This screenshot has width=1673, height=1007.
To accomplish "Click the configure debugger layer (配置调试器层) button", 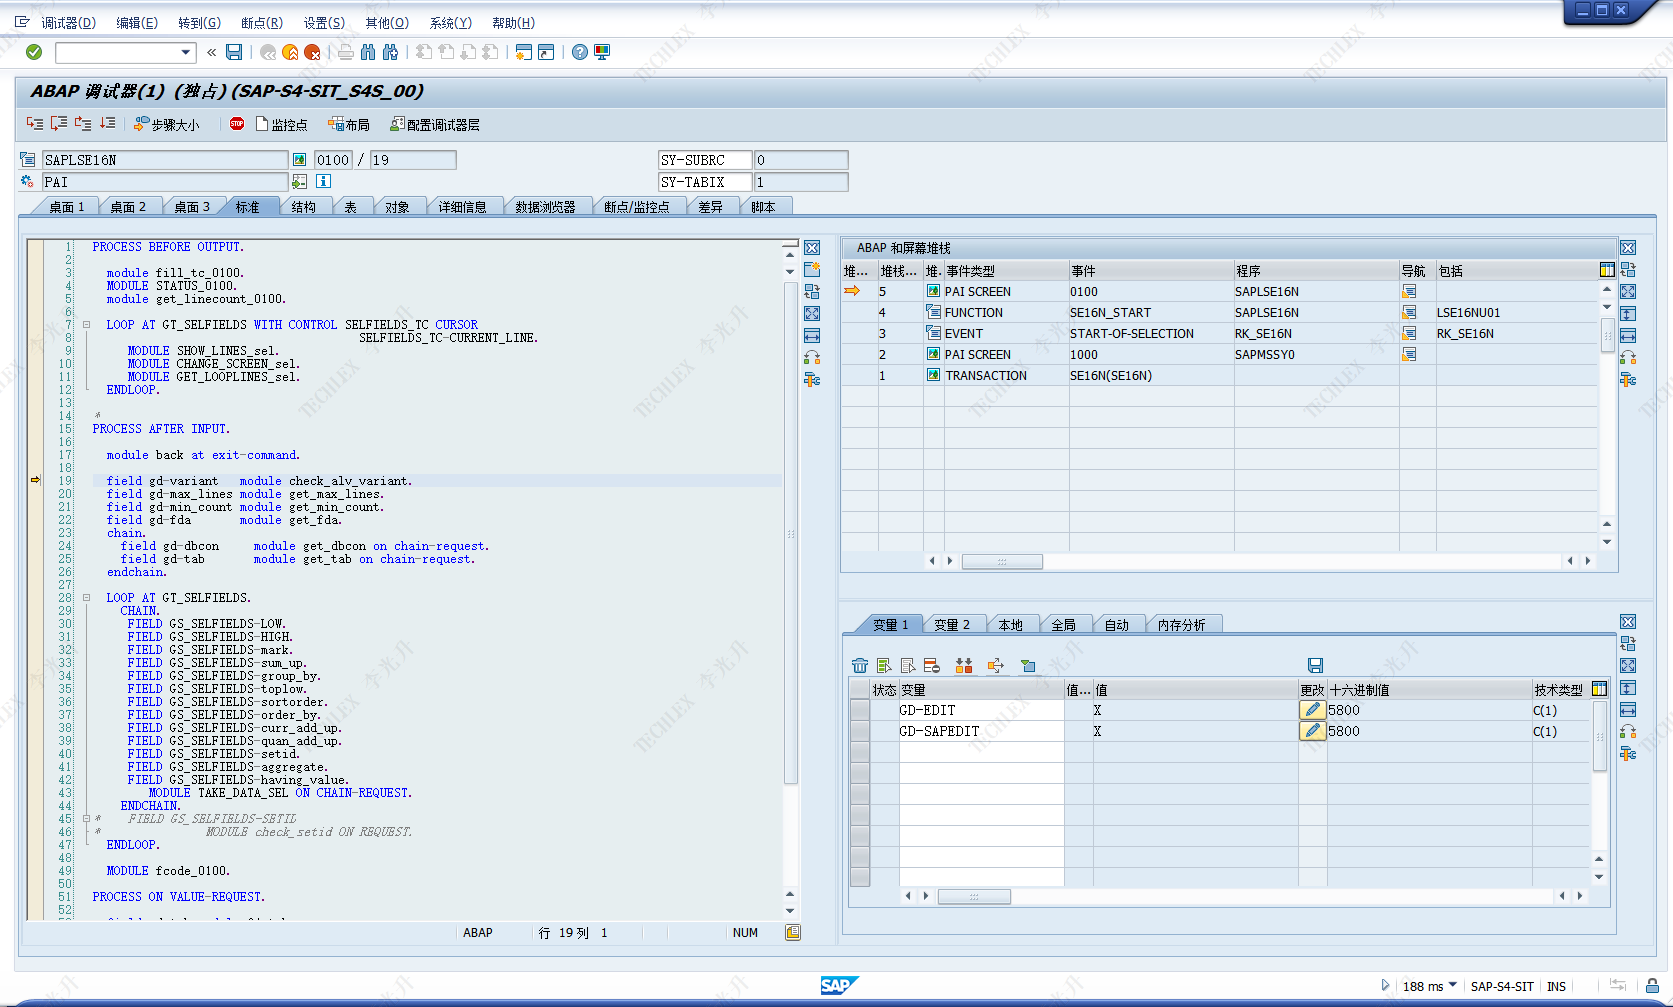I will click(435, 124).
